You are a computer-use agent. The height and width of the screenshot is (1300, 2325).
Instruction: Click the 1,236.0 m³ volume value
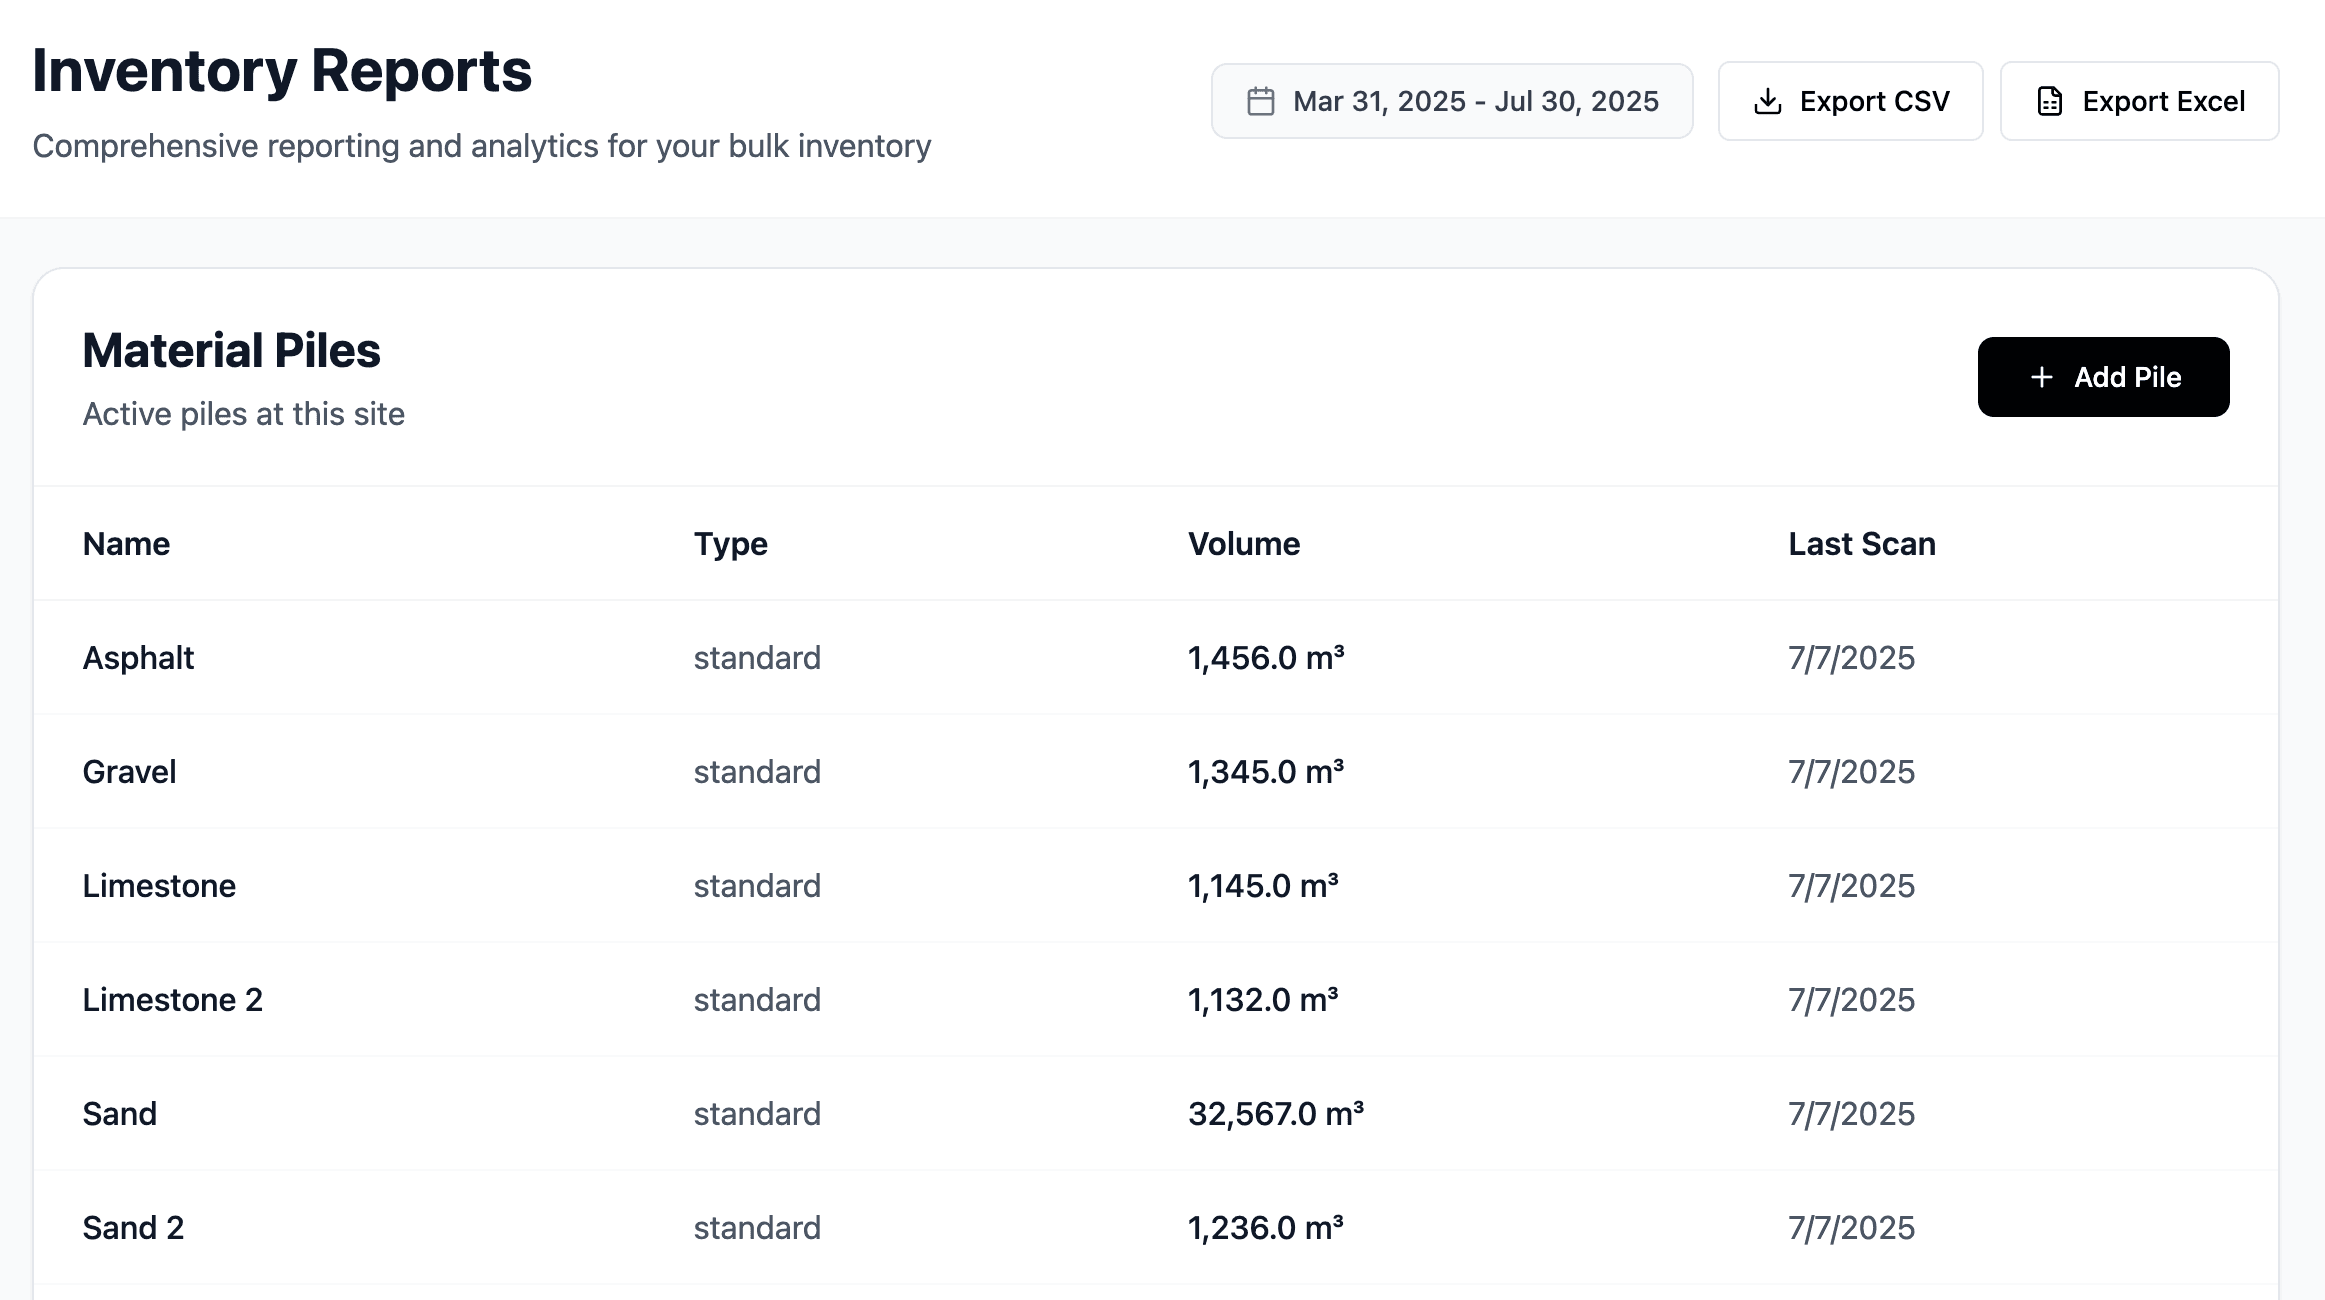pyautogui.click(x=1266, y=1227)
